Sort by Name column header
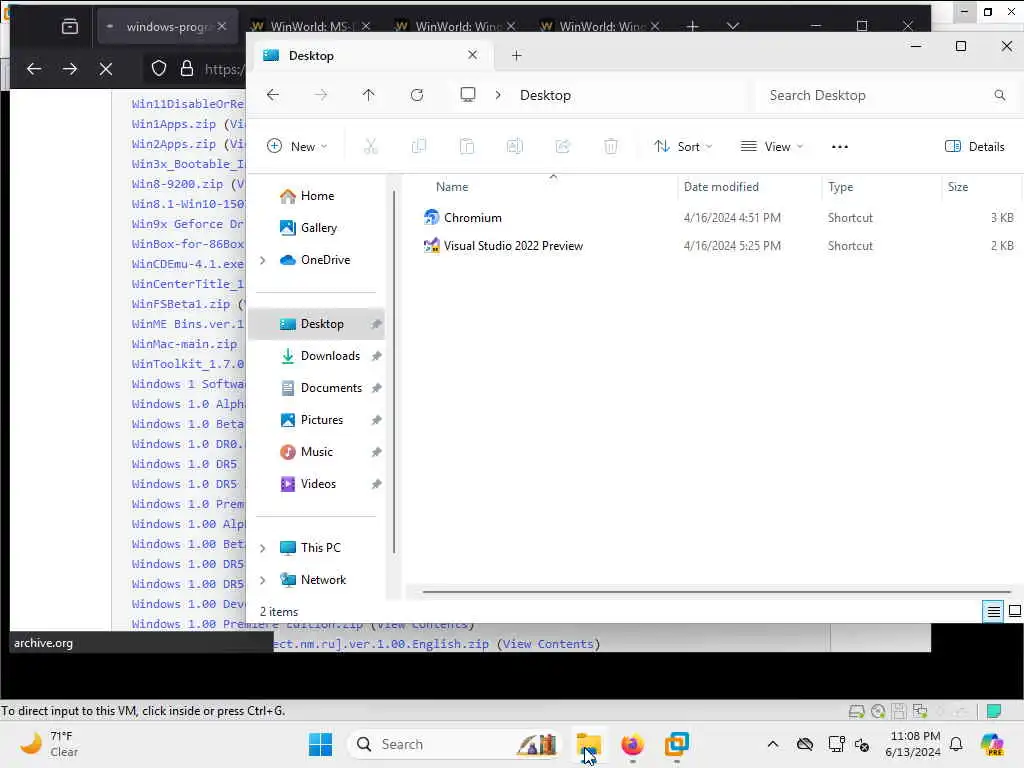 pos(452,187)
